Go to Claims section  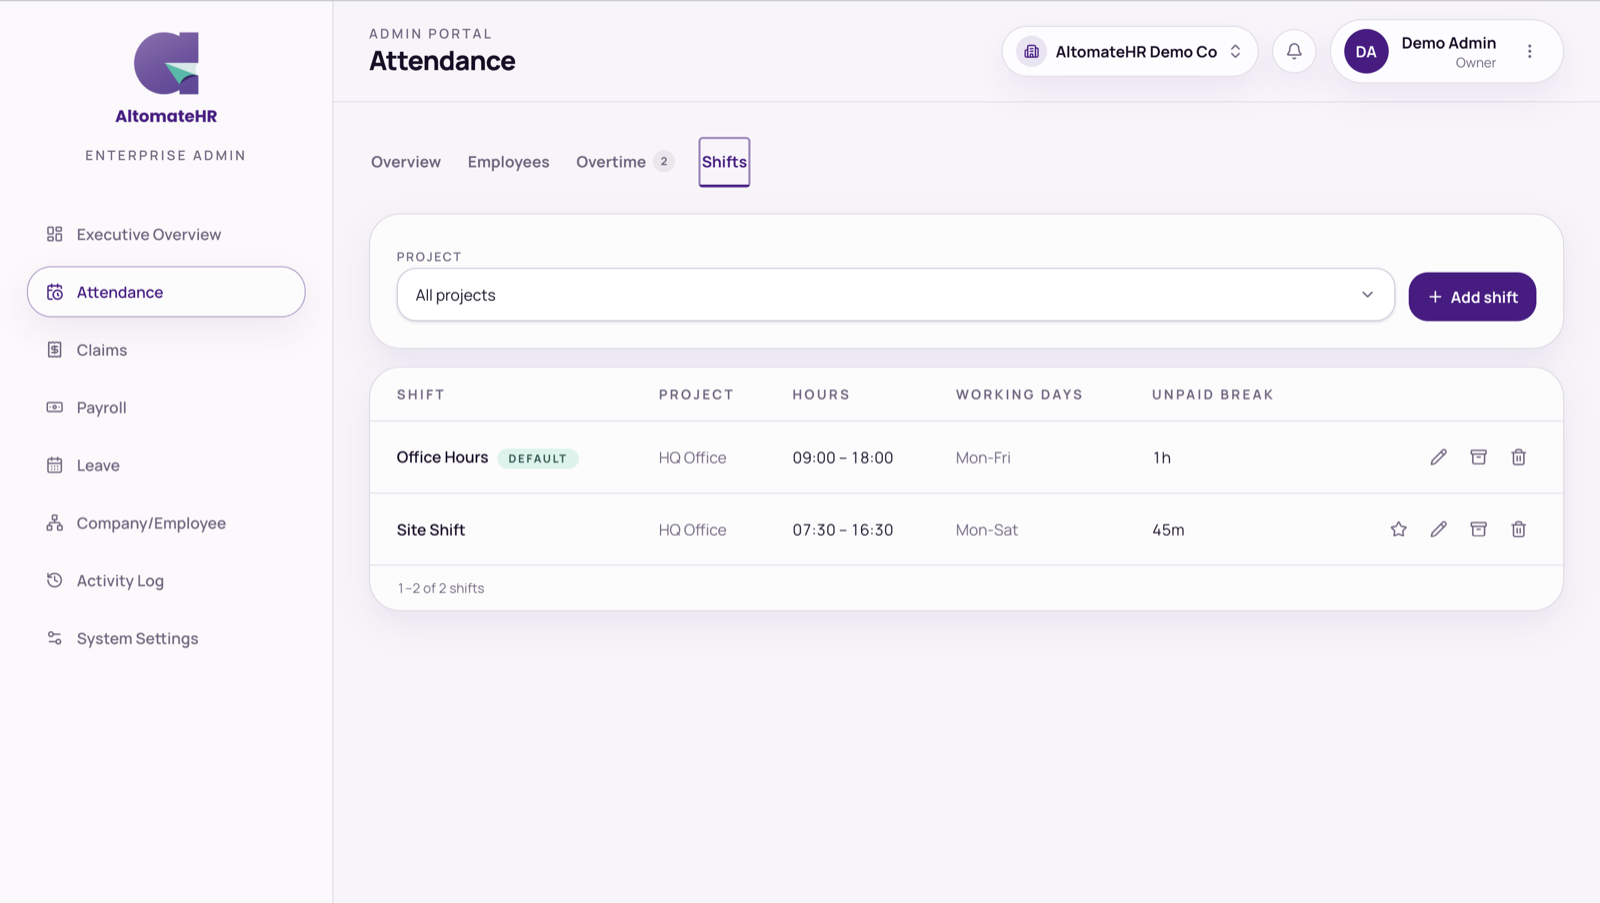click(166, 350)
